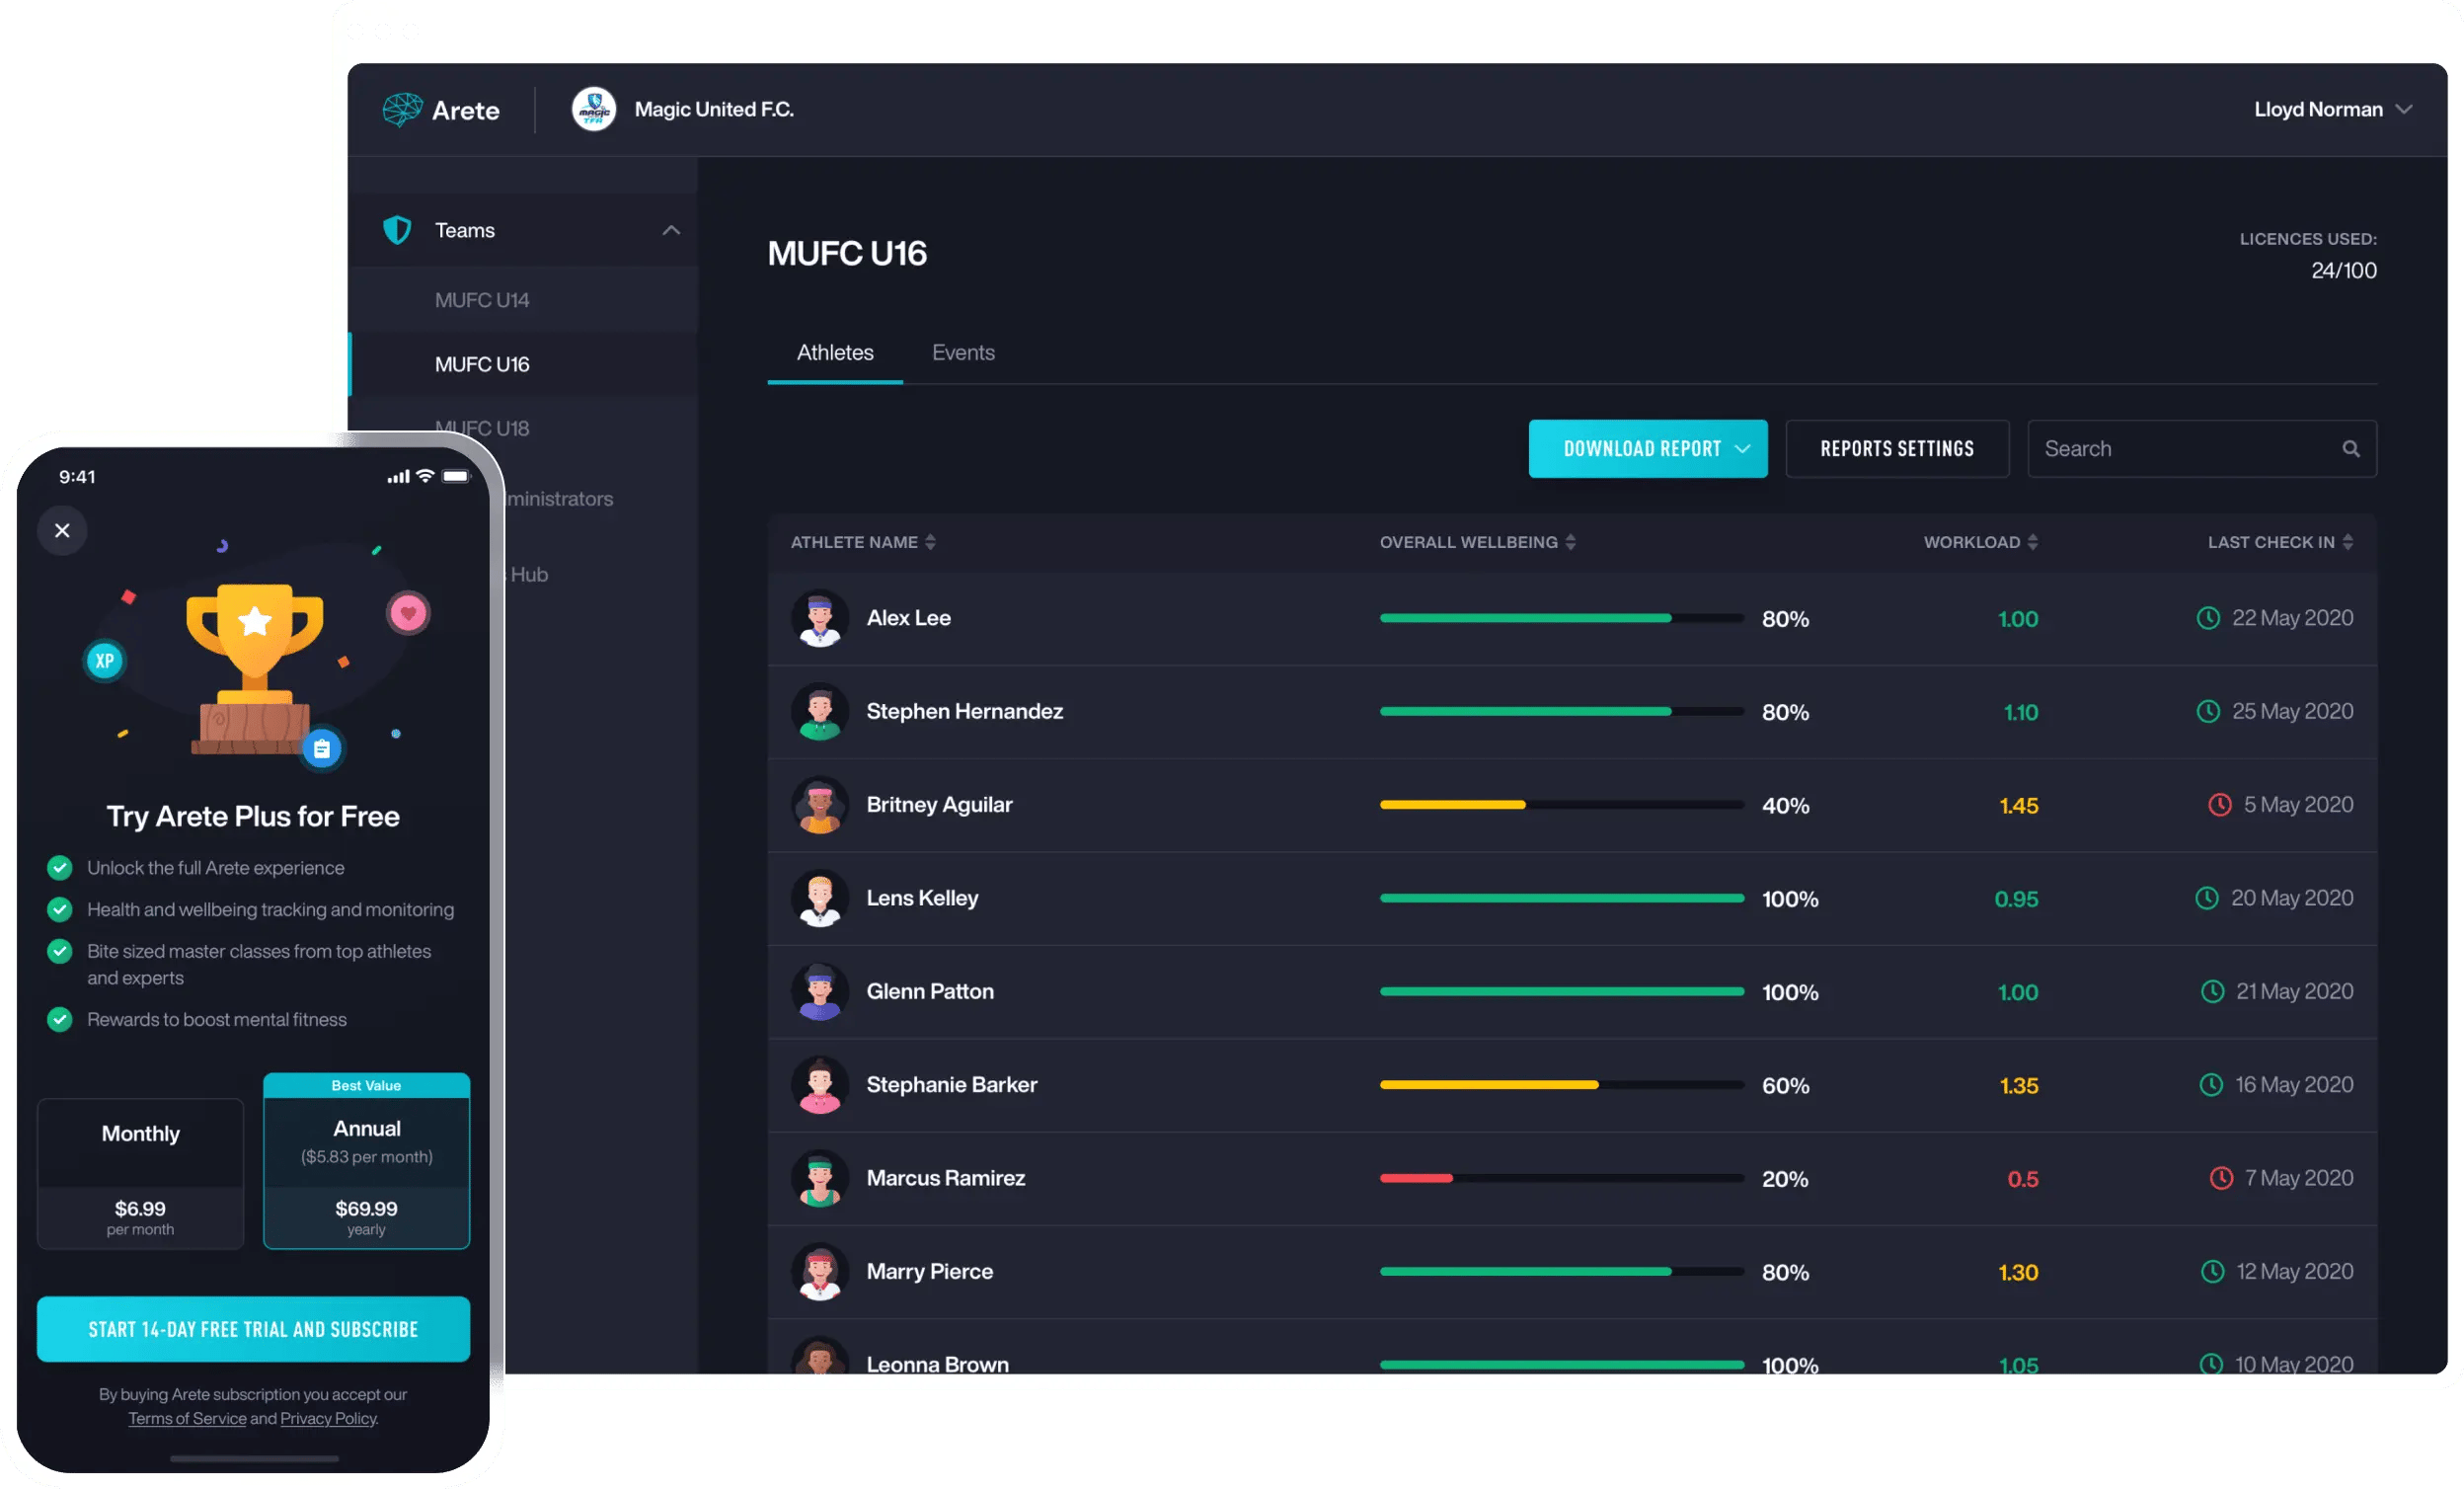Viewport: 2464px width, 1489px height.
Task: Click the Lens Kelley athlete name
Action: [x=922, y=898]
